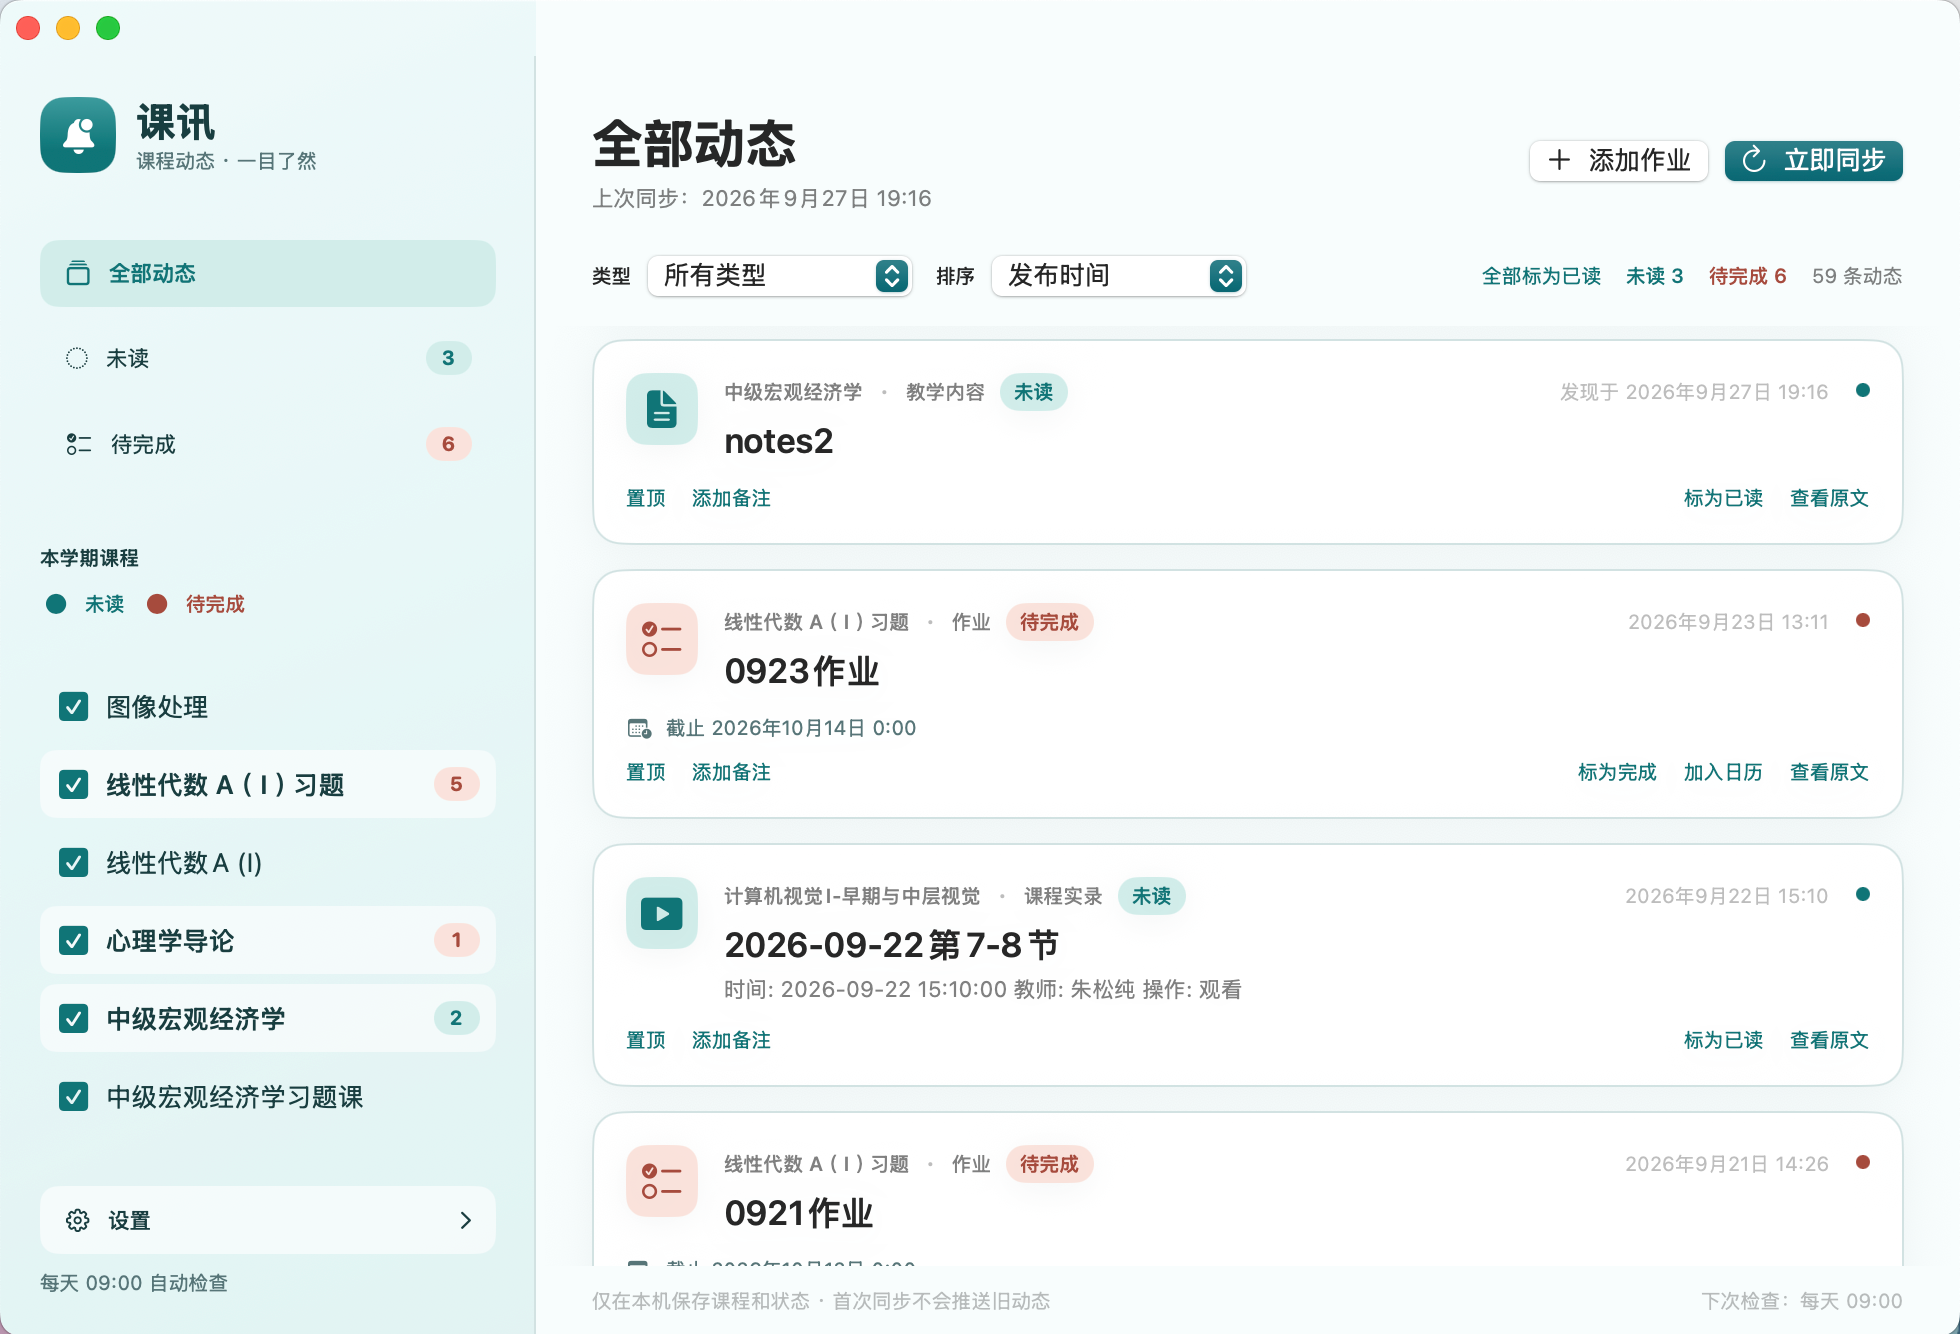Click the teal 未读 legend dot under 本学期课程
The width and height of the screenshot is (1960, 1334).
pos(56,604)
